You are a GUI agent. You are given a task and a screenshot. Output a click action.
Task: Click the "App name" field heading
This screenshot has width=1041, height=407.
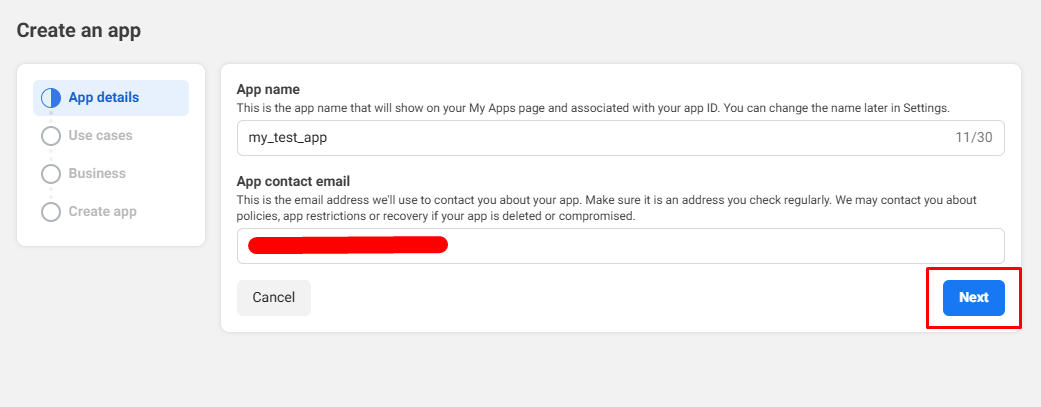point(267,89)
